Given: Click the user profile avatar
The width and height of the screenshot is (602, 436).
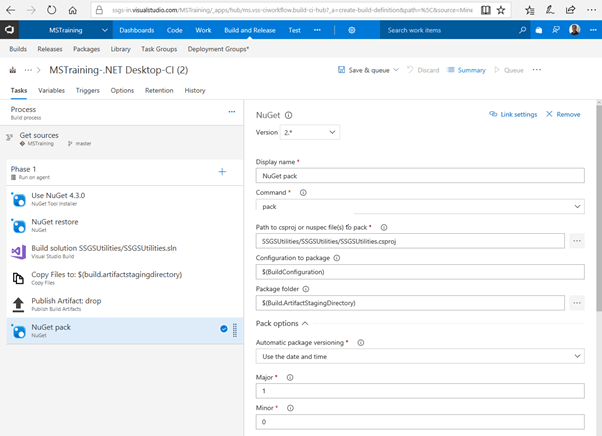Looking at the screenshot, I should [x=575, y=30].
